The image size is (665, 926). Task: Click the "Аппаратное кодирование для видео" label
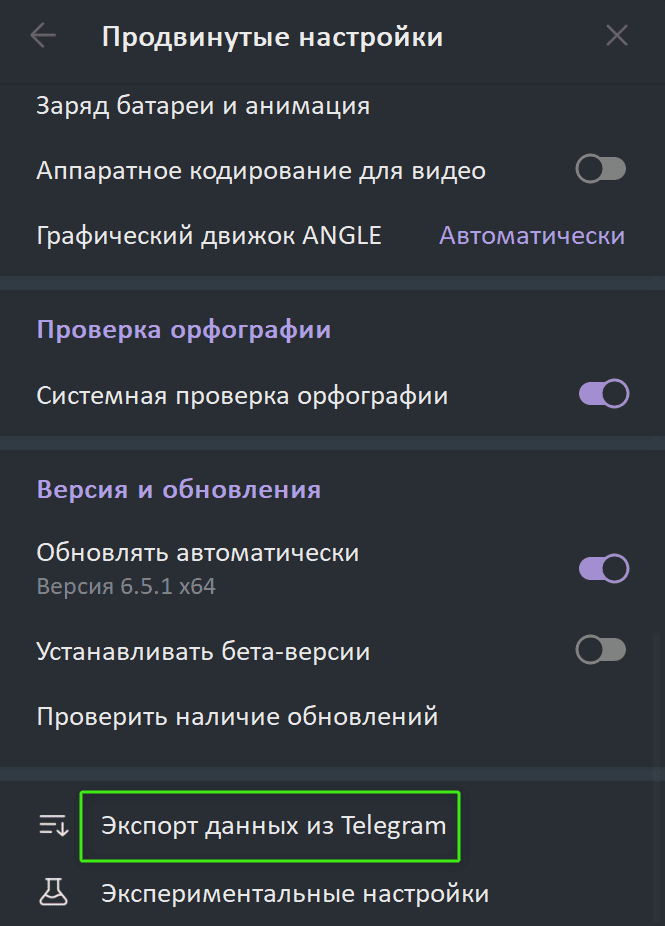(x=261, y=170)
